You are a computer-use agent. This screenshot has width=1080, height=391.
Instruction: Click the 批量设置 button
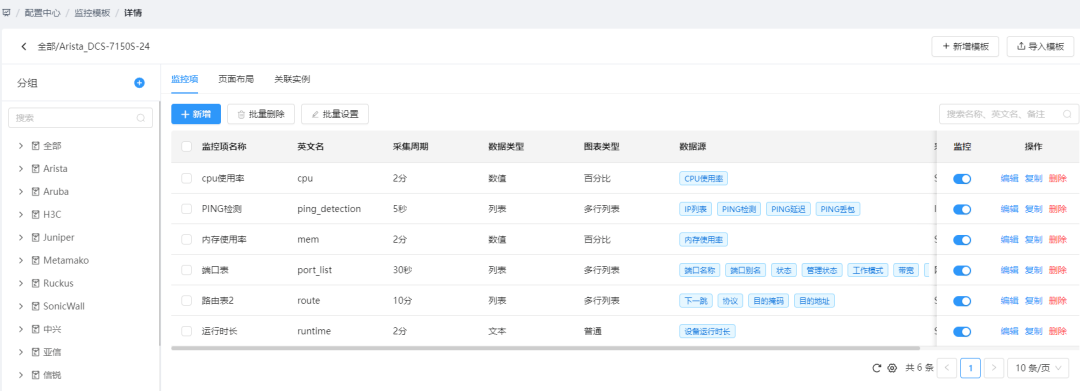(335, 114)
